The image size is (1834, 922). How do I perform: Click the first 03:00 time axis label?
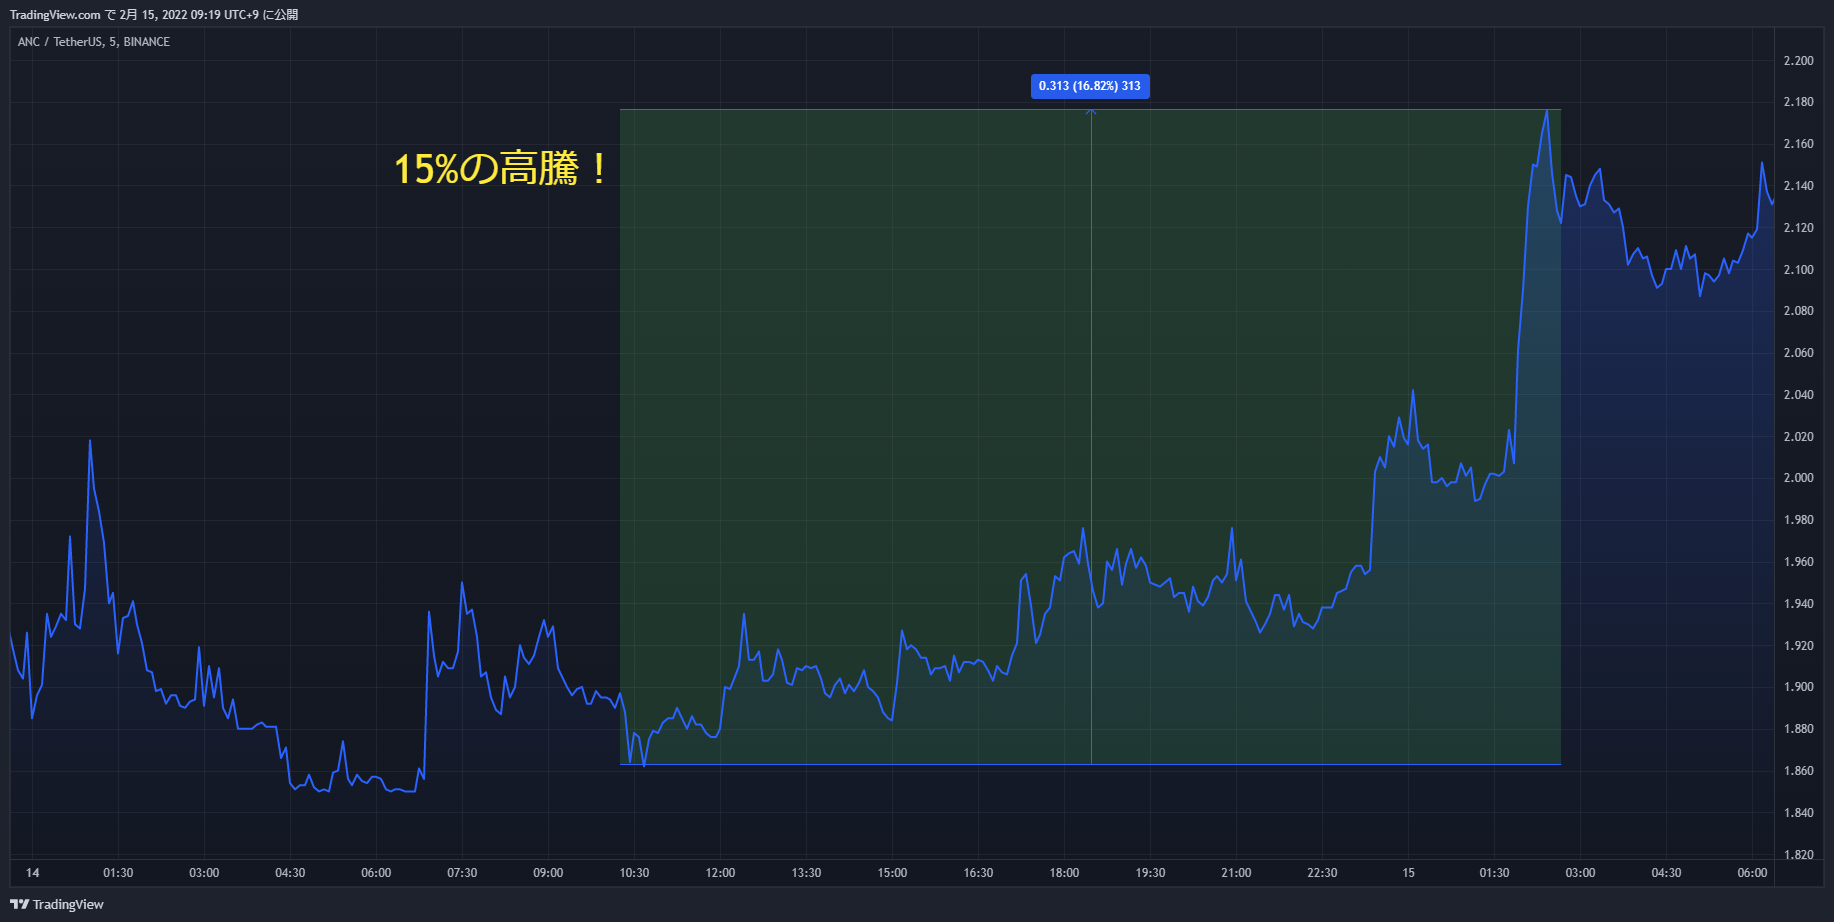(204, 873)
